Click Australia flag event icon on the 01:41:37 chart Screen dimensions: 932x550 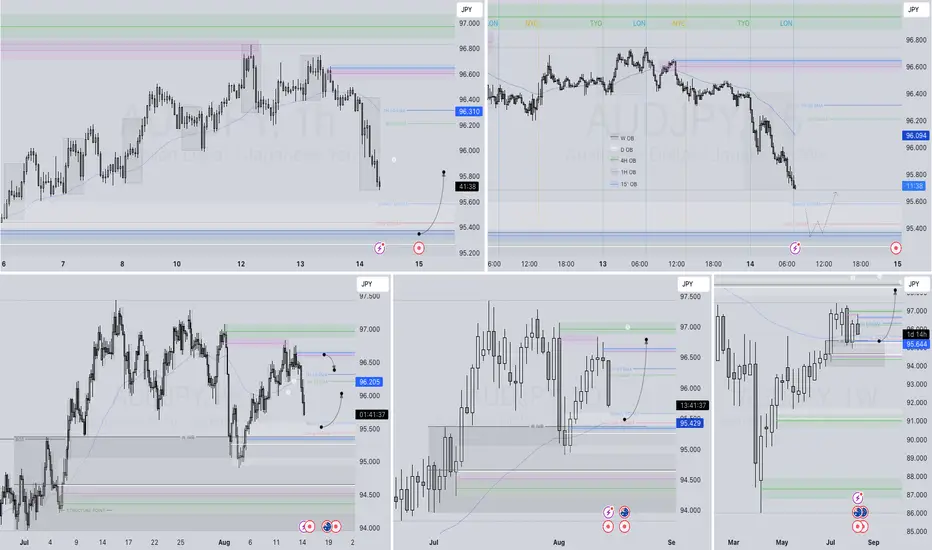point(326,526)
